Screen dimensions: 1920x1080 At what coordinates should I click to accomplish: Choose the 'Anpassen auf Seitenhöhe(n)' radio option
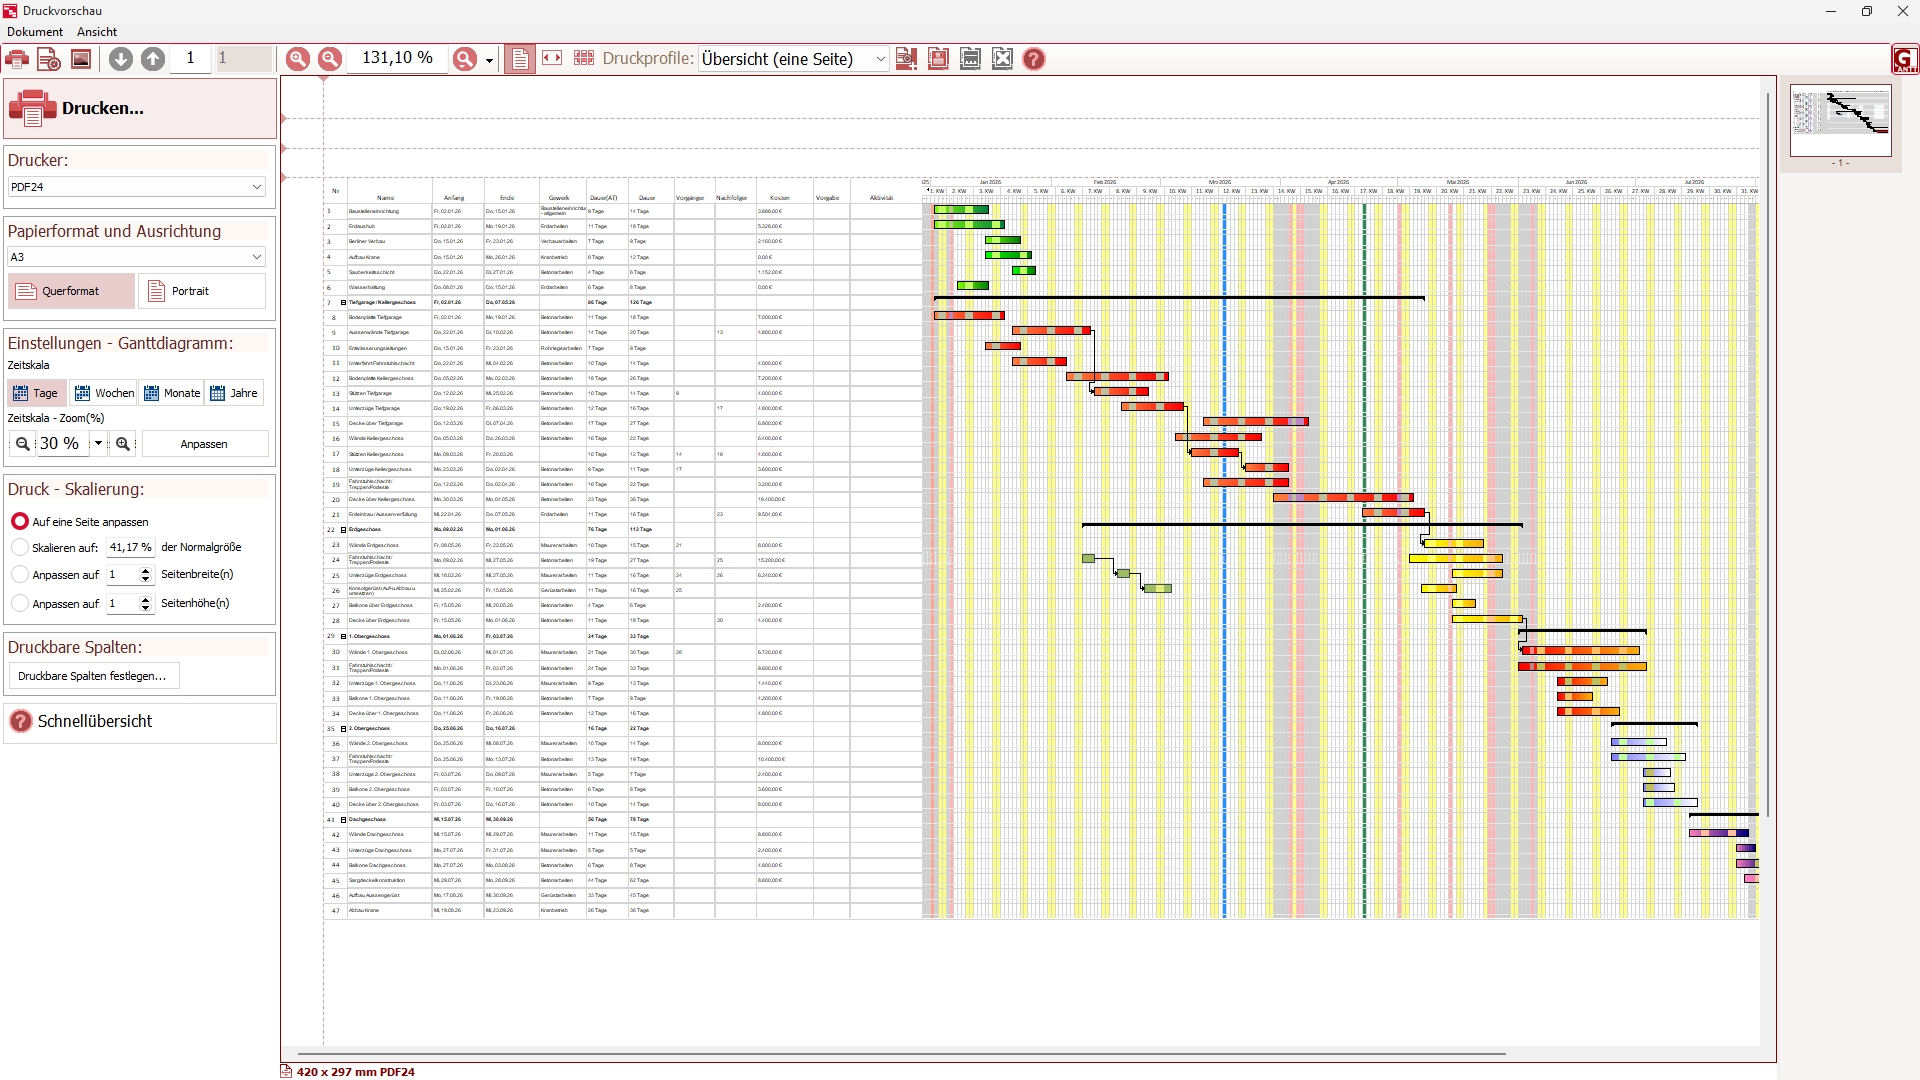click(20, 604)
